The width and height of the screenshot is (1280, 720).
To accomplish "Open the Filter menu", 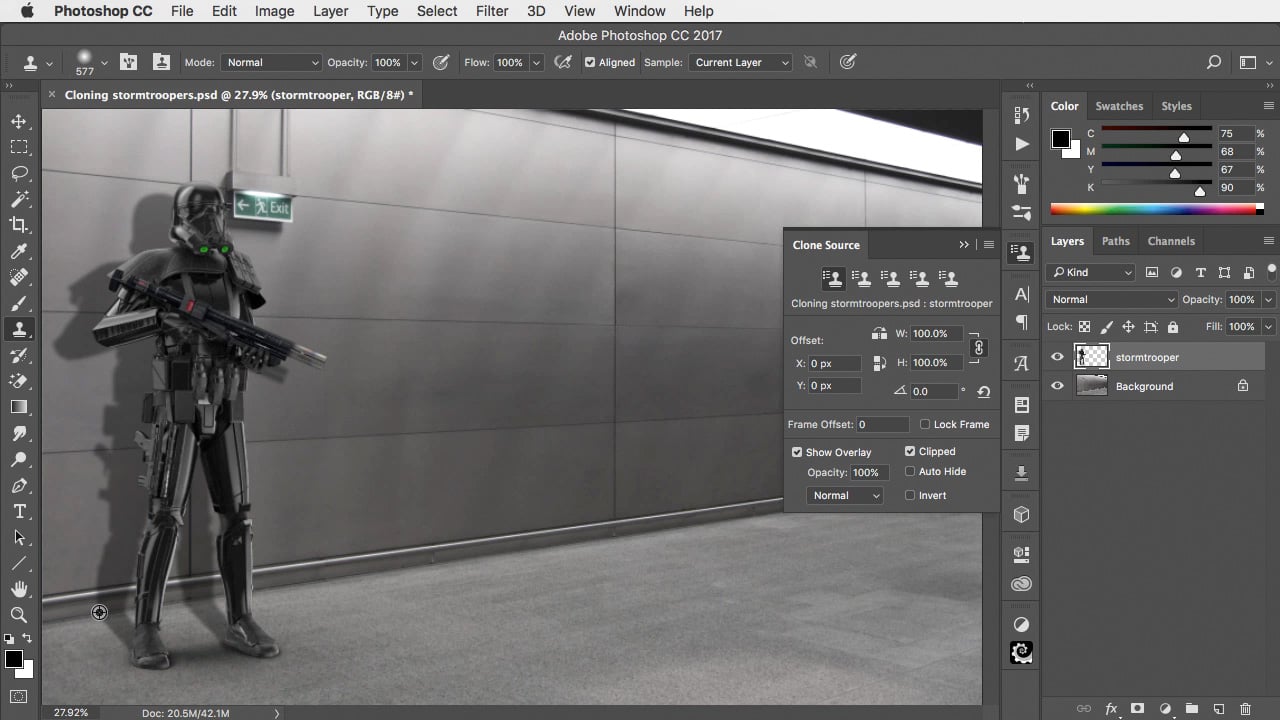I will (x=491, y=11).
